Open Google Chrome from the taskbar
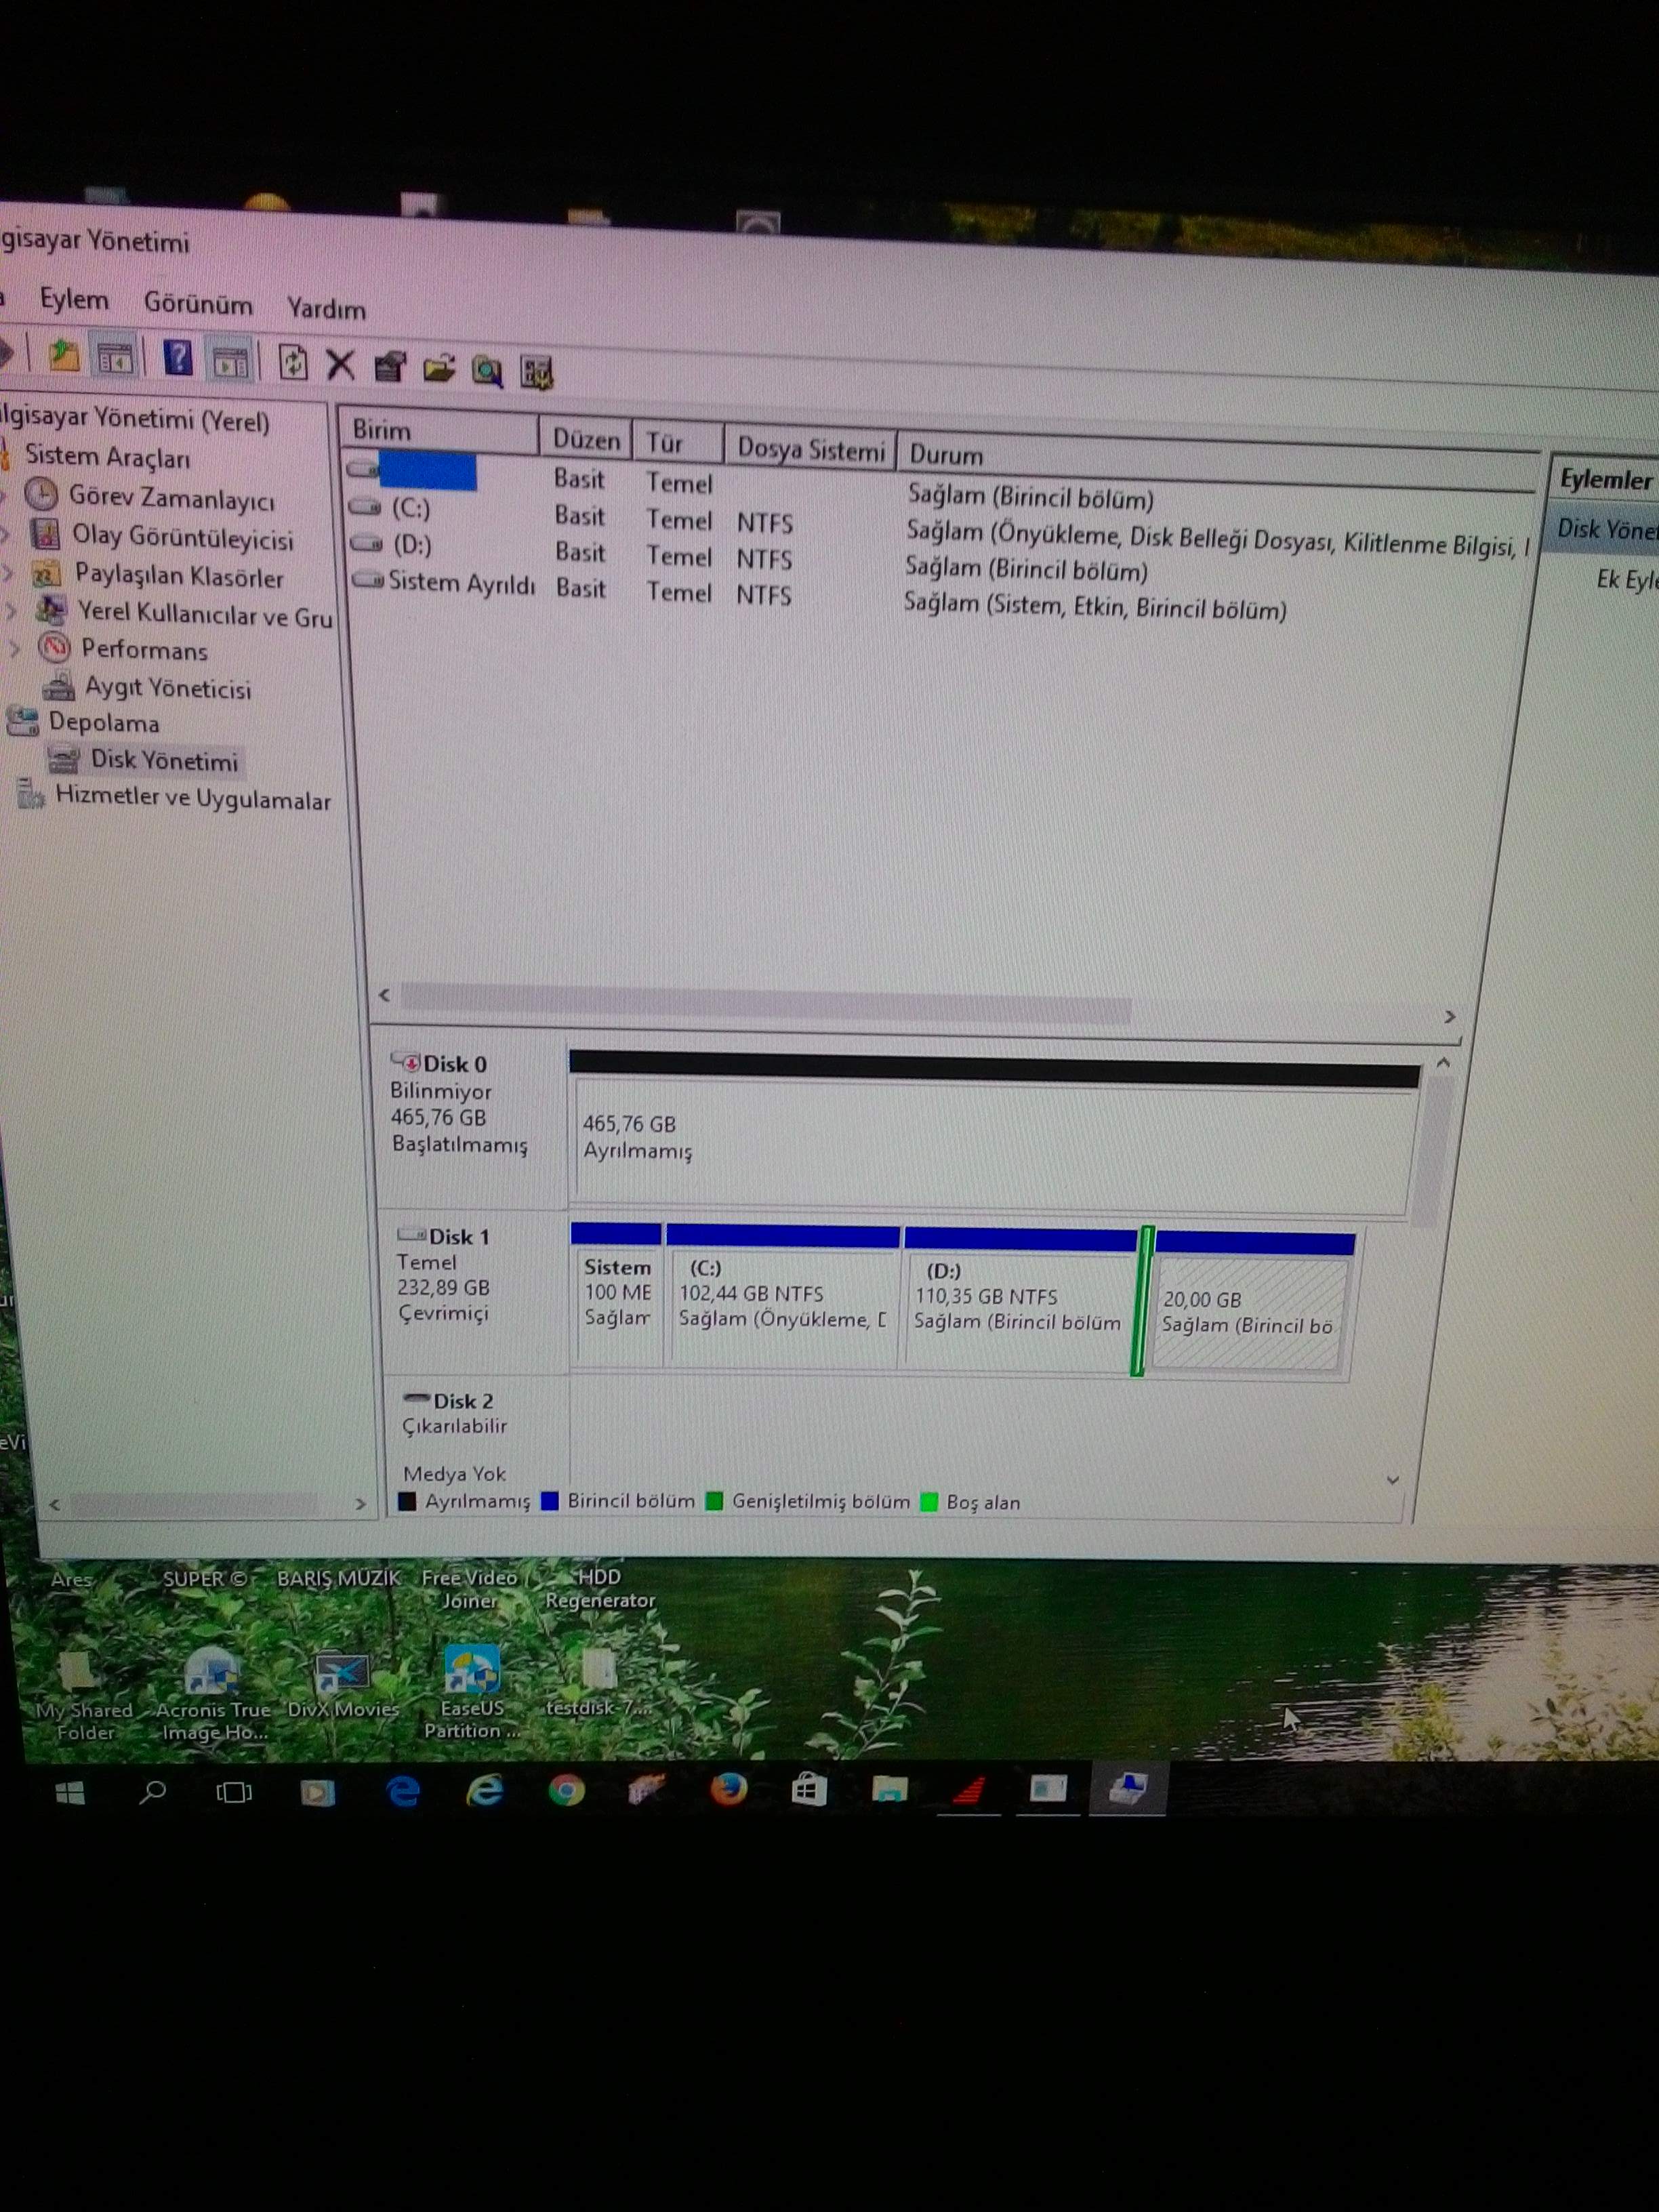1659x2212 pixels. (x=566, y=1789)
